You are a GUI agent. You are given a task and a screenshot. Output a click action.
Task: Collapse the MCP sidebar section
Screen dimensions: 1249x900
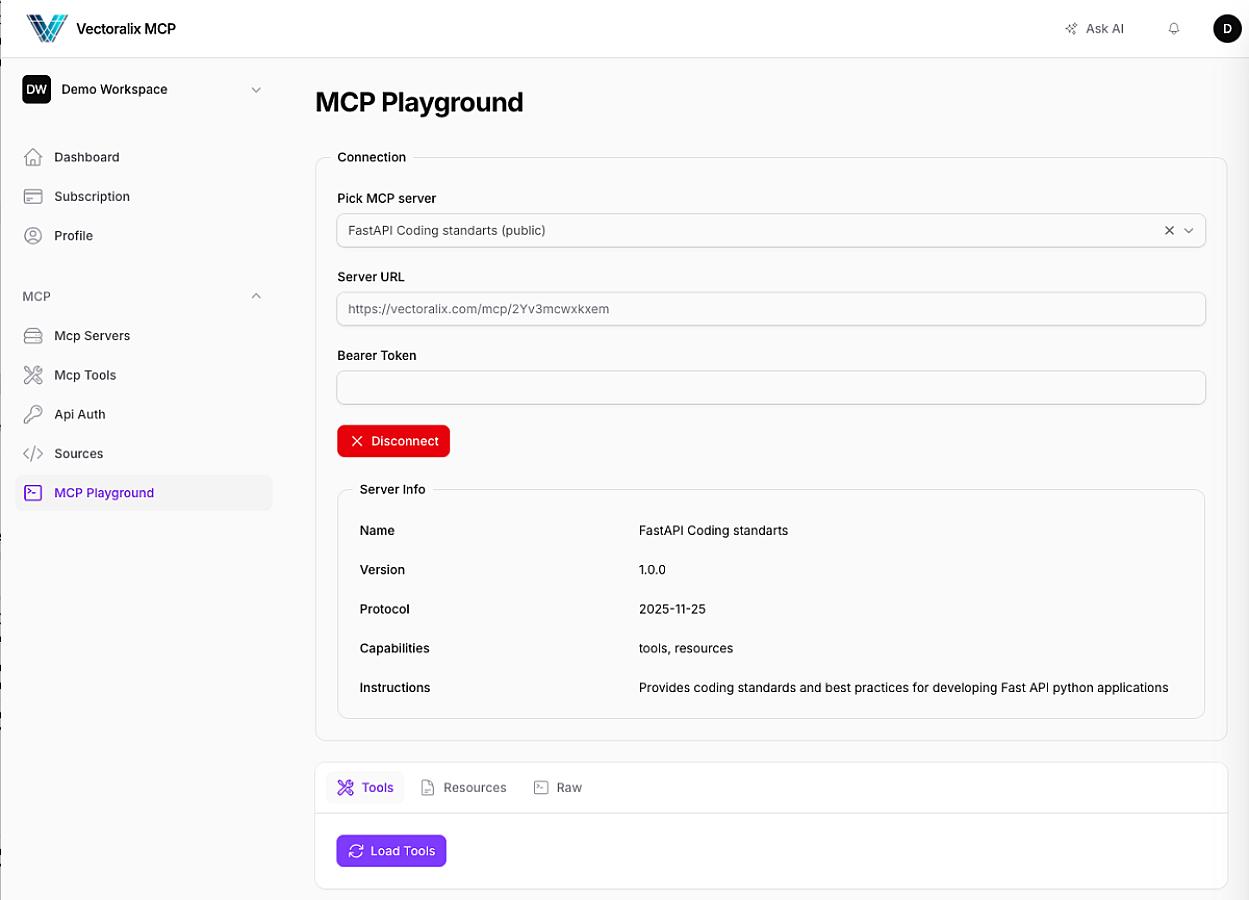coord(256,296)
